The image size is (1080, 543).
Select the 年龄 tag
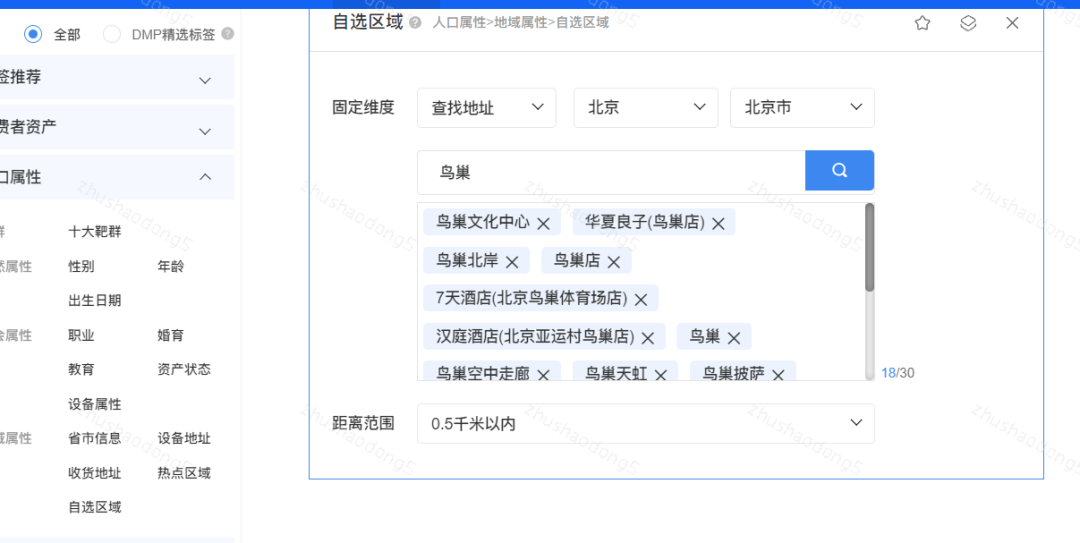[x=171, y=267]
